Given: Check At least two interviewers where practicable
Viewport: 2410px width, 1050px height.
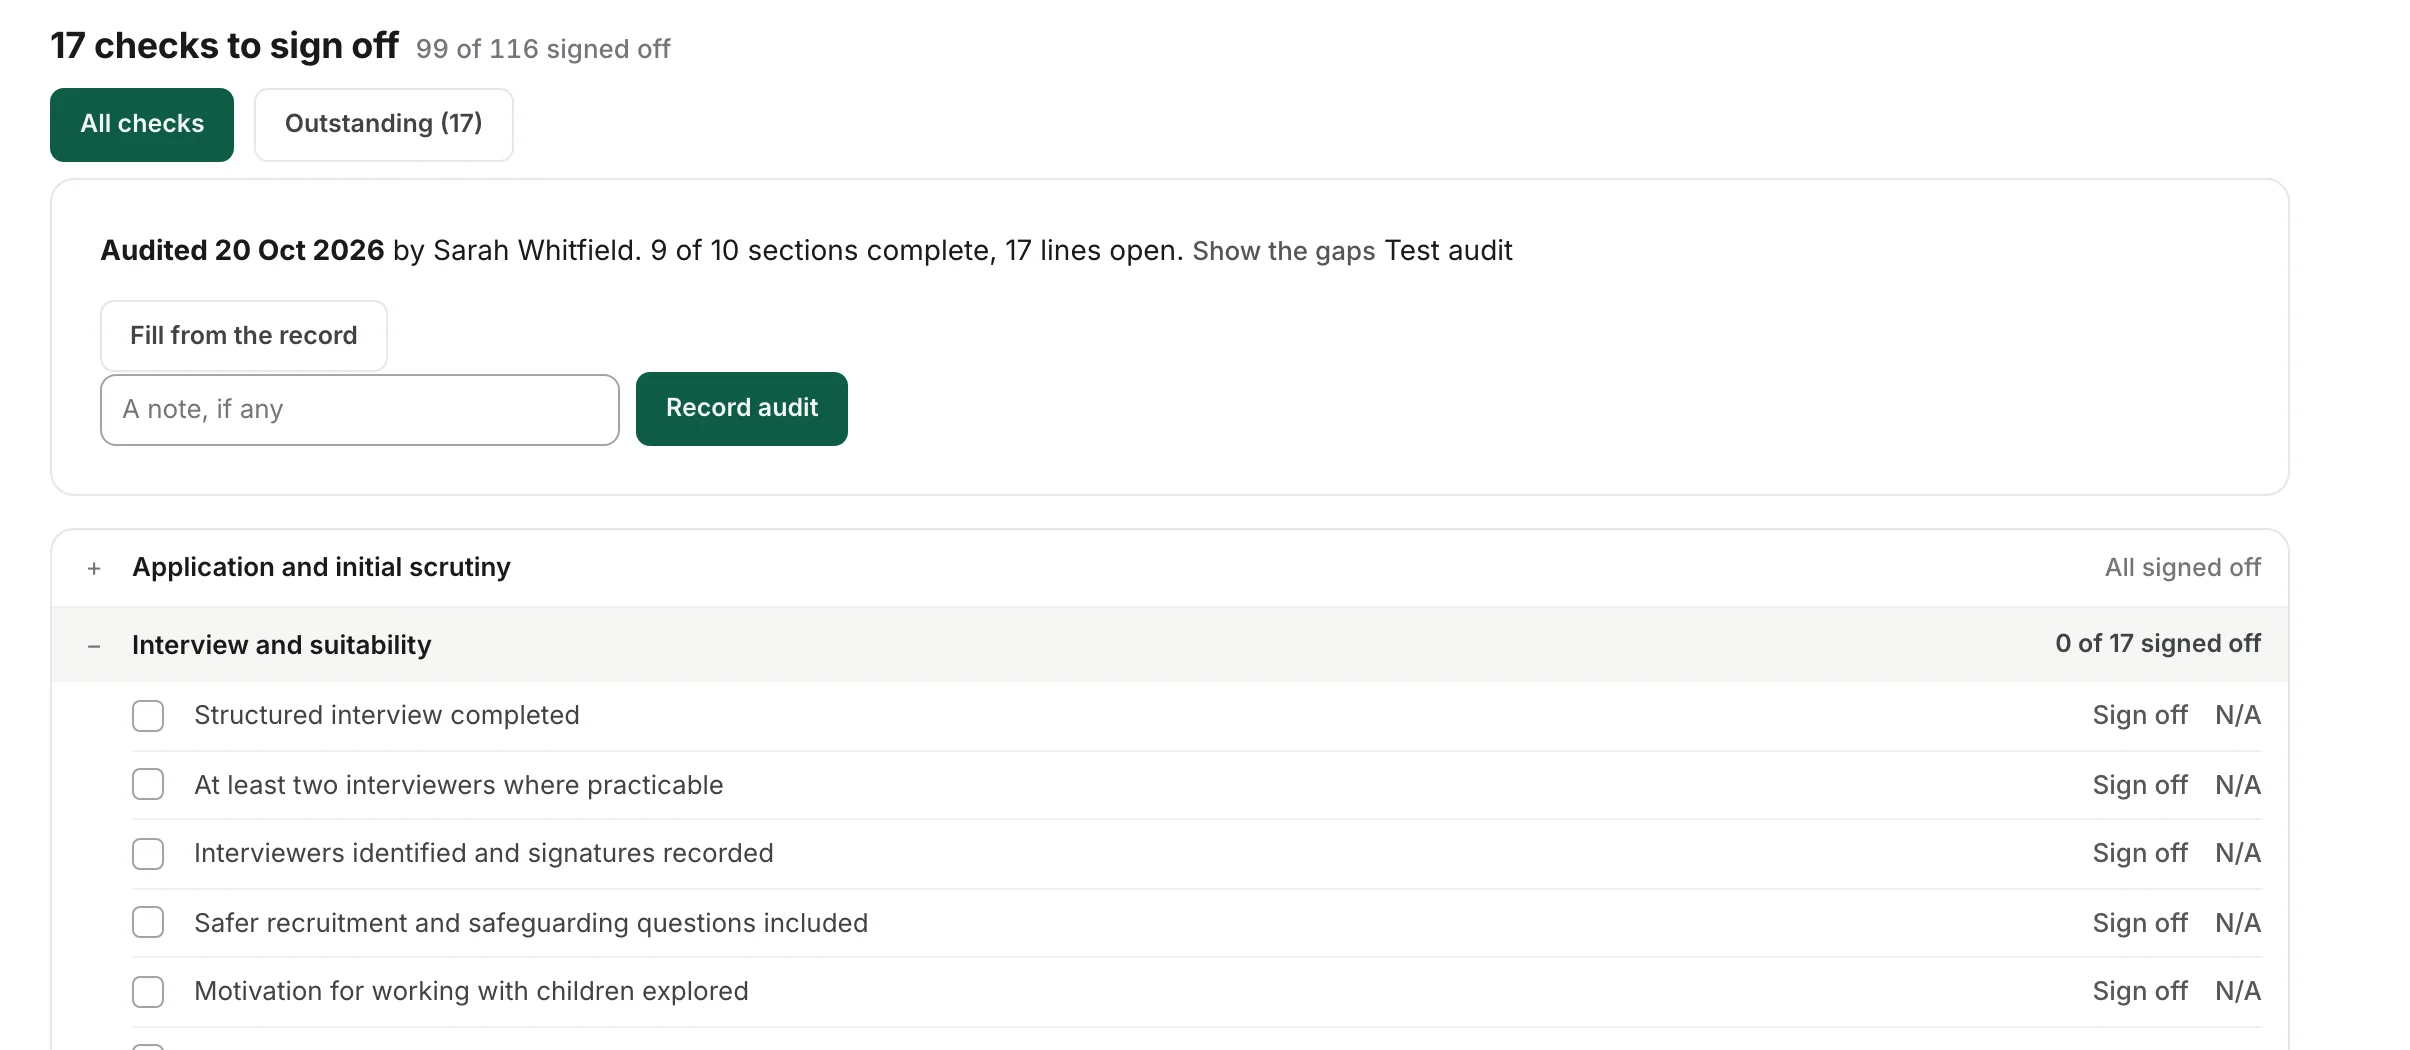Looking at the screenshot, I should coord(148,784).
